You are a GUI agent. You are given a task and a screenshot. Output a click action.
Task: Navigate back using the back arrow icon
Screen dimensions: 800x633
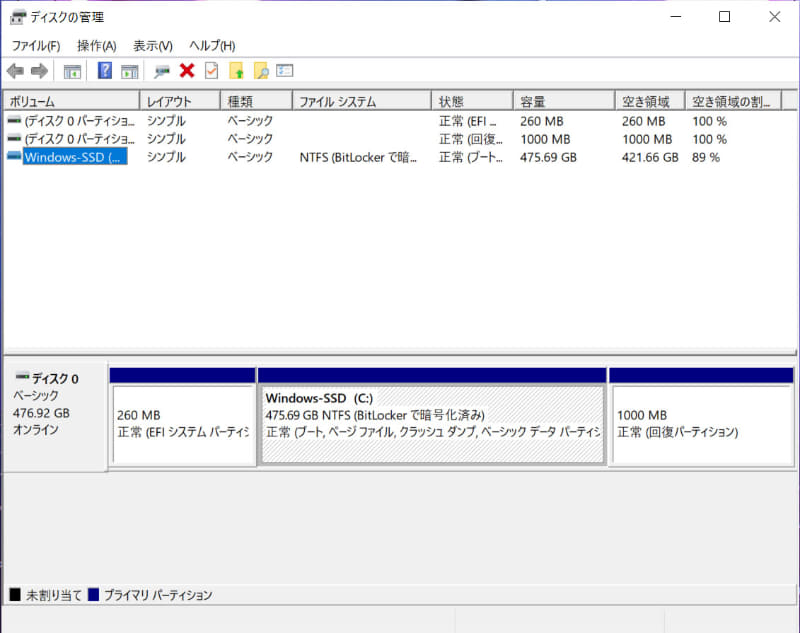pyautogui.click(x=14, y=70)
